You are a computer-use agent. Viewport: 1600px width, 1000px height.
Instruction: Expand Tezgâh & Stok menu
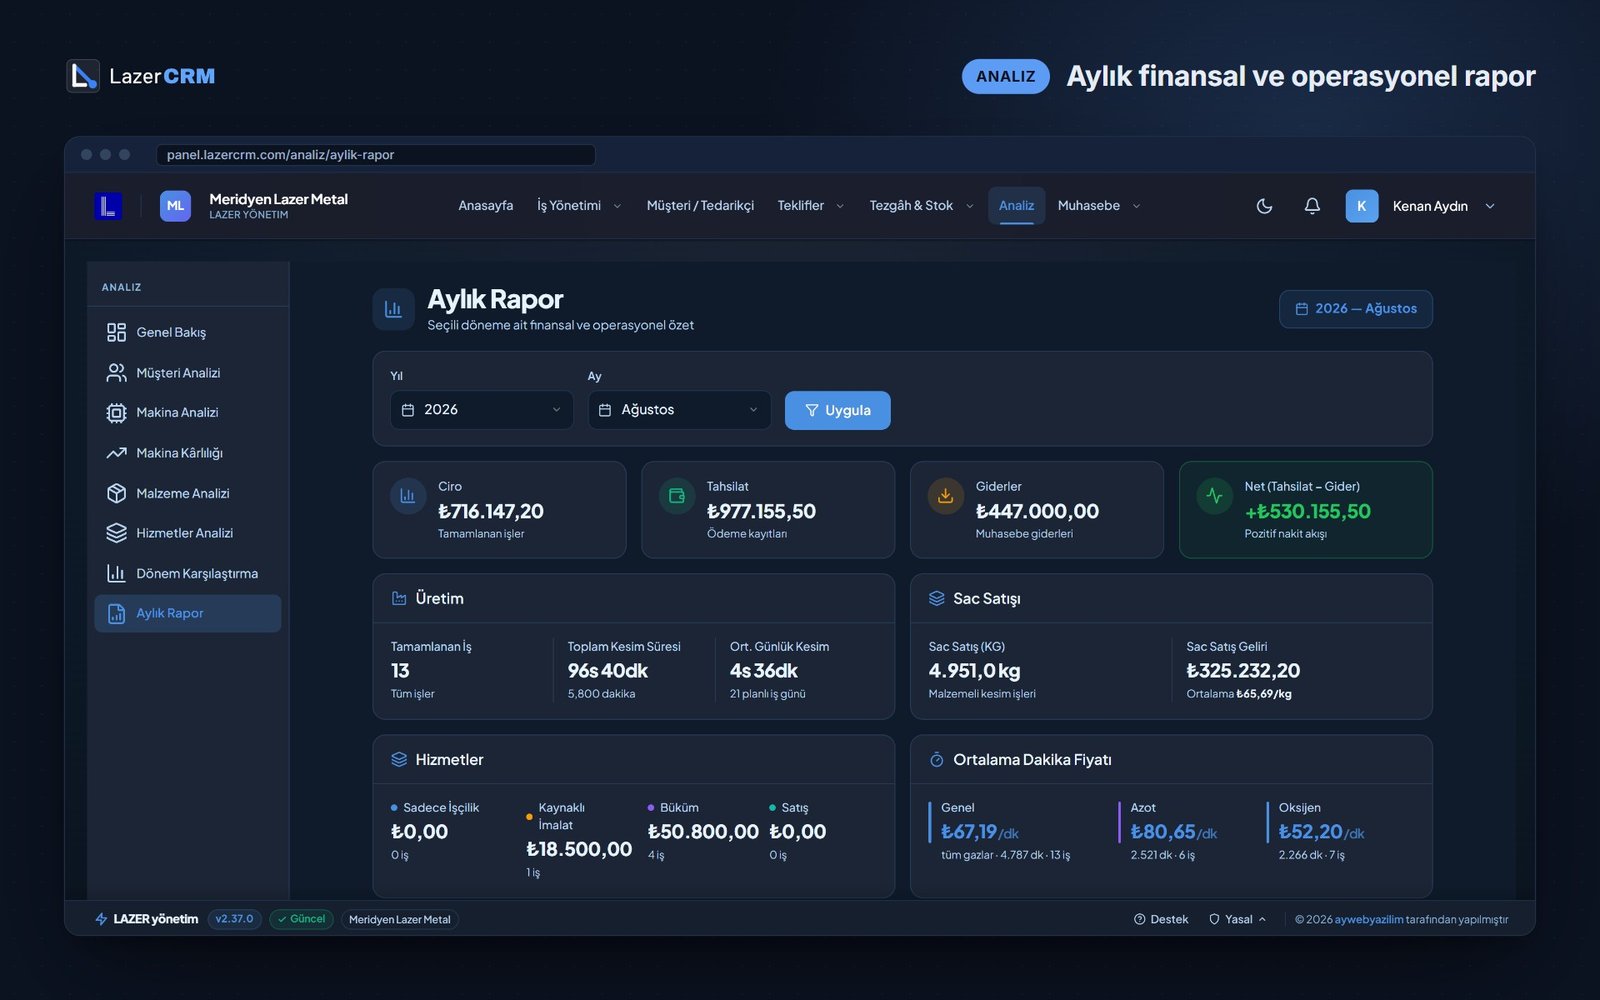tap(921, 206)
